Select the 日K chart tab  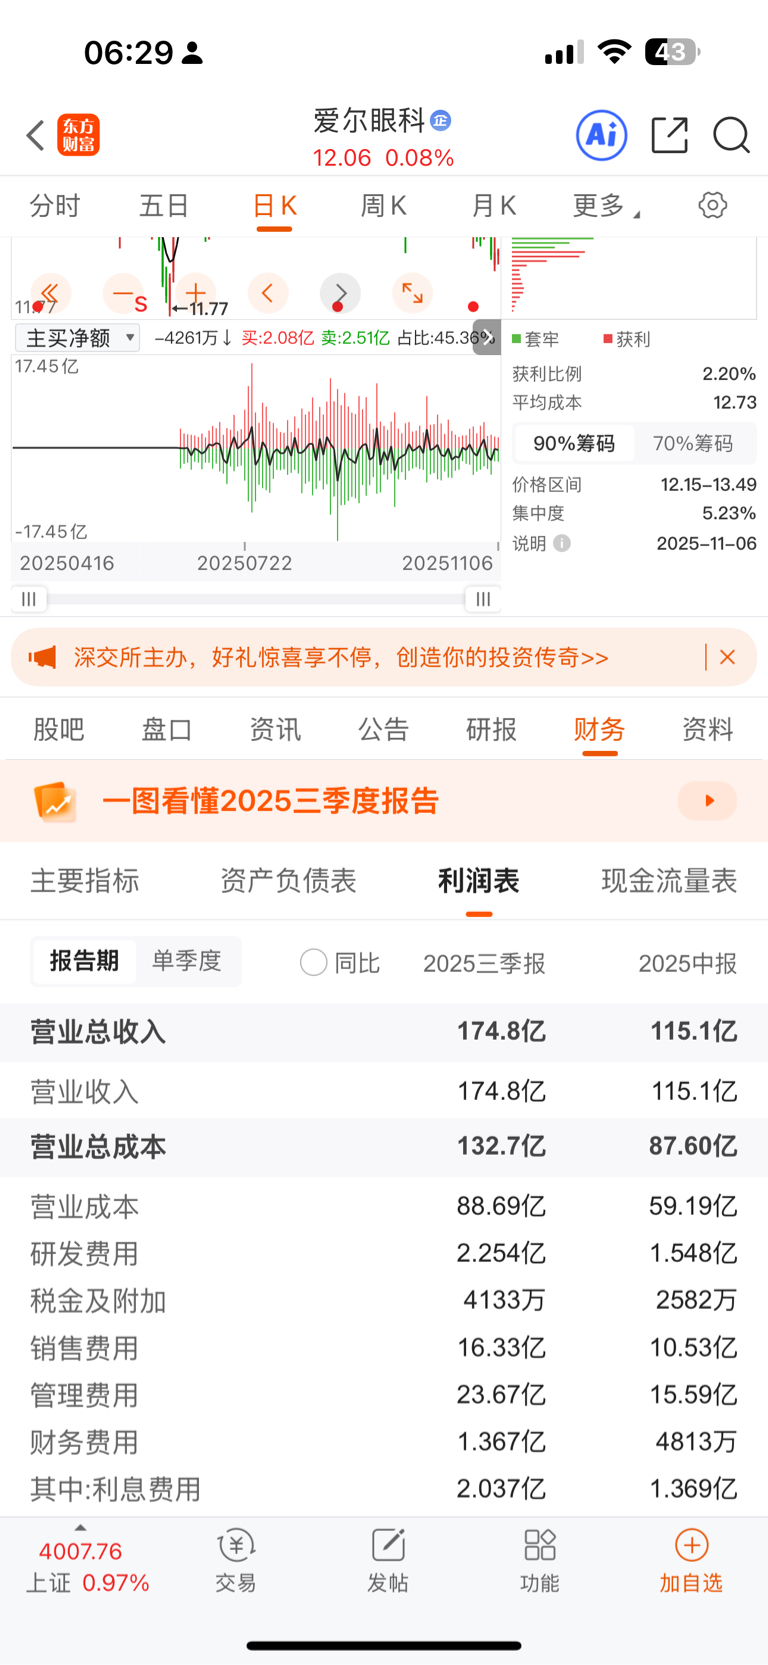click(x=274, y=206)
